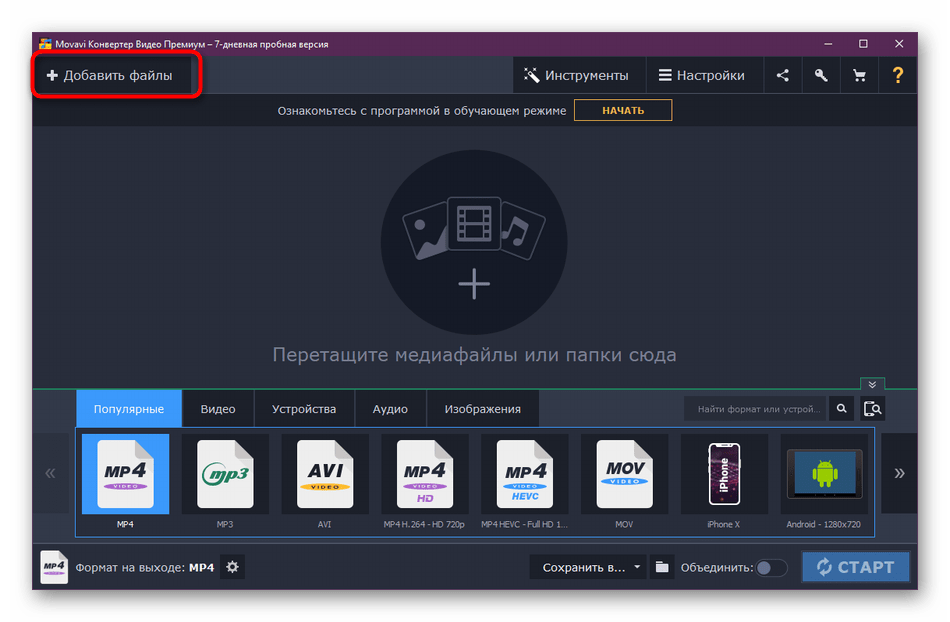Select the iPhone X device preset
Screen dimensions: 950x622
pyautogui.click(x=724, y=481)
